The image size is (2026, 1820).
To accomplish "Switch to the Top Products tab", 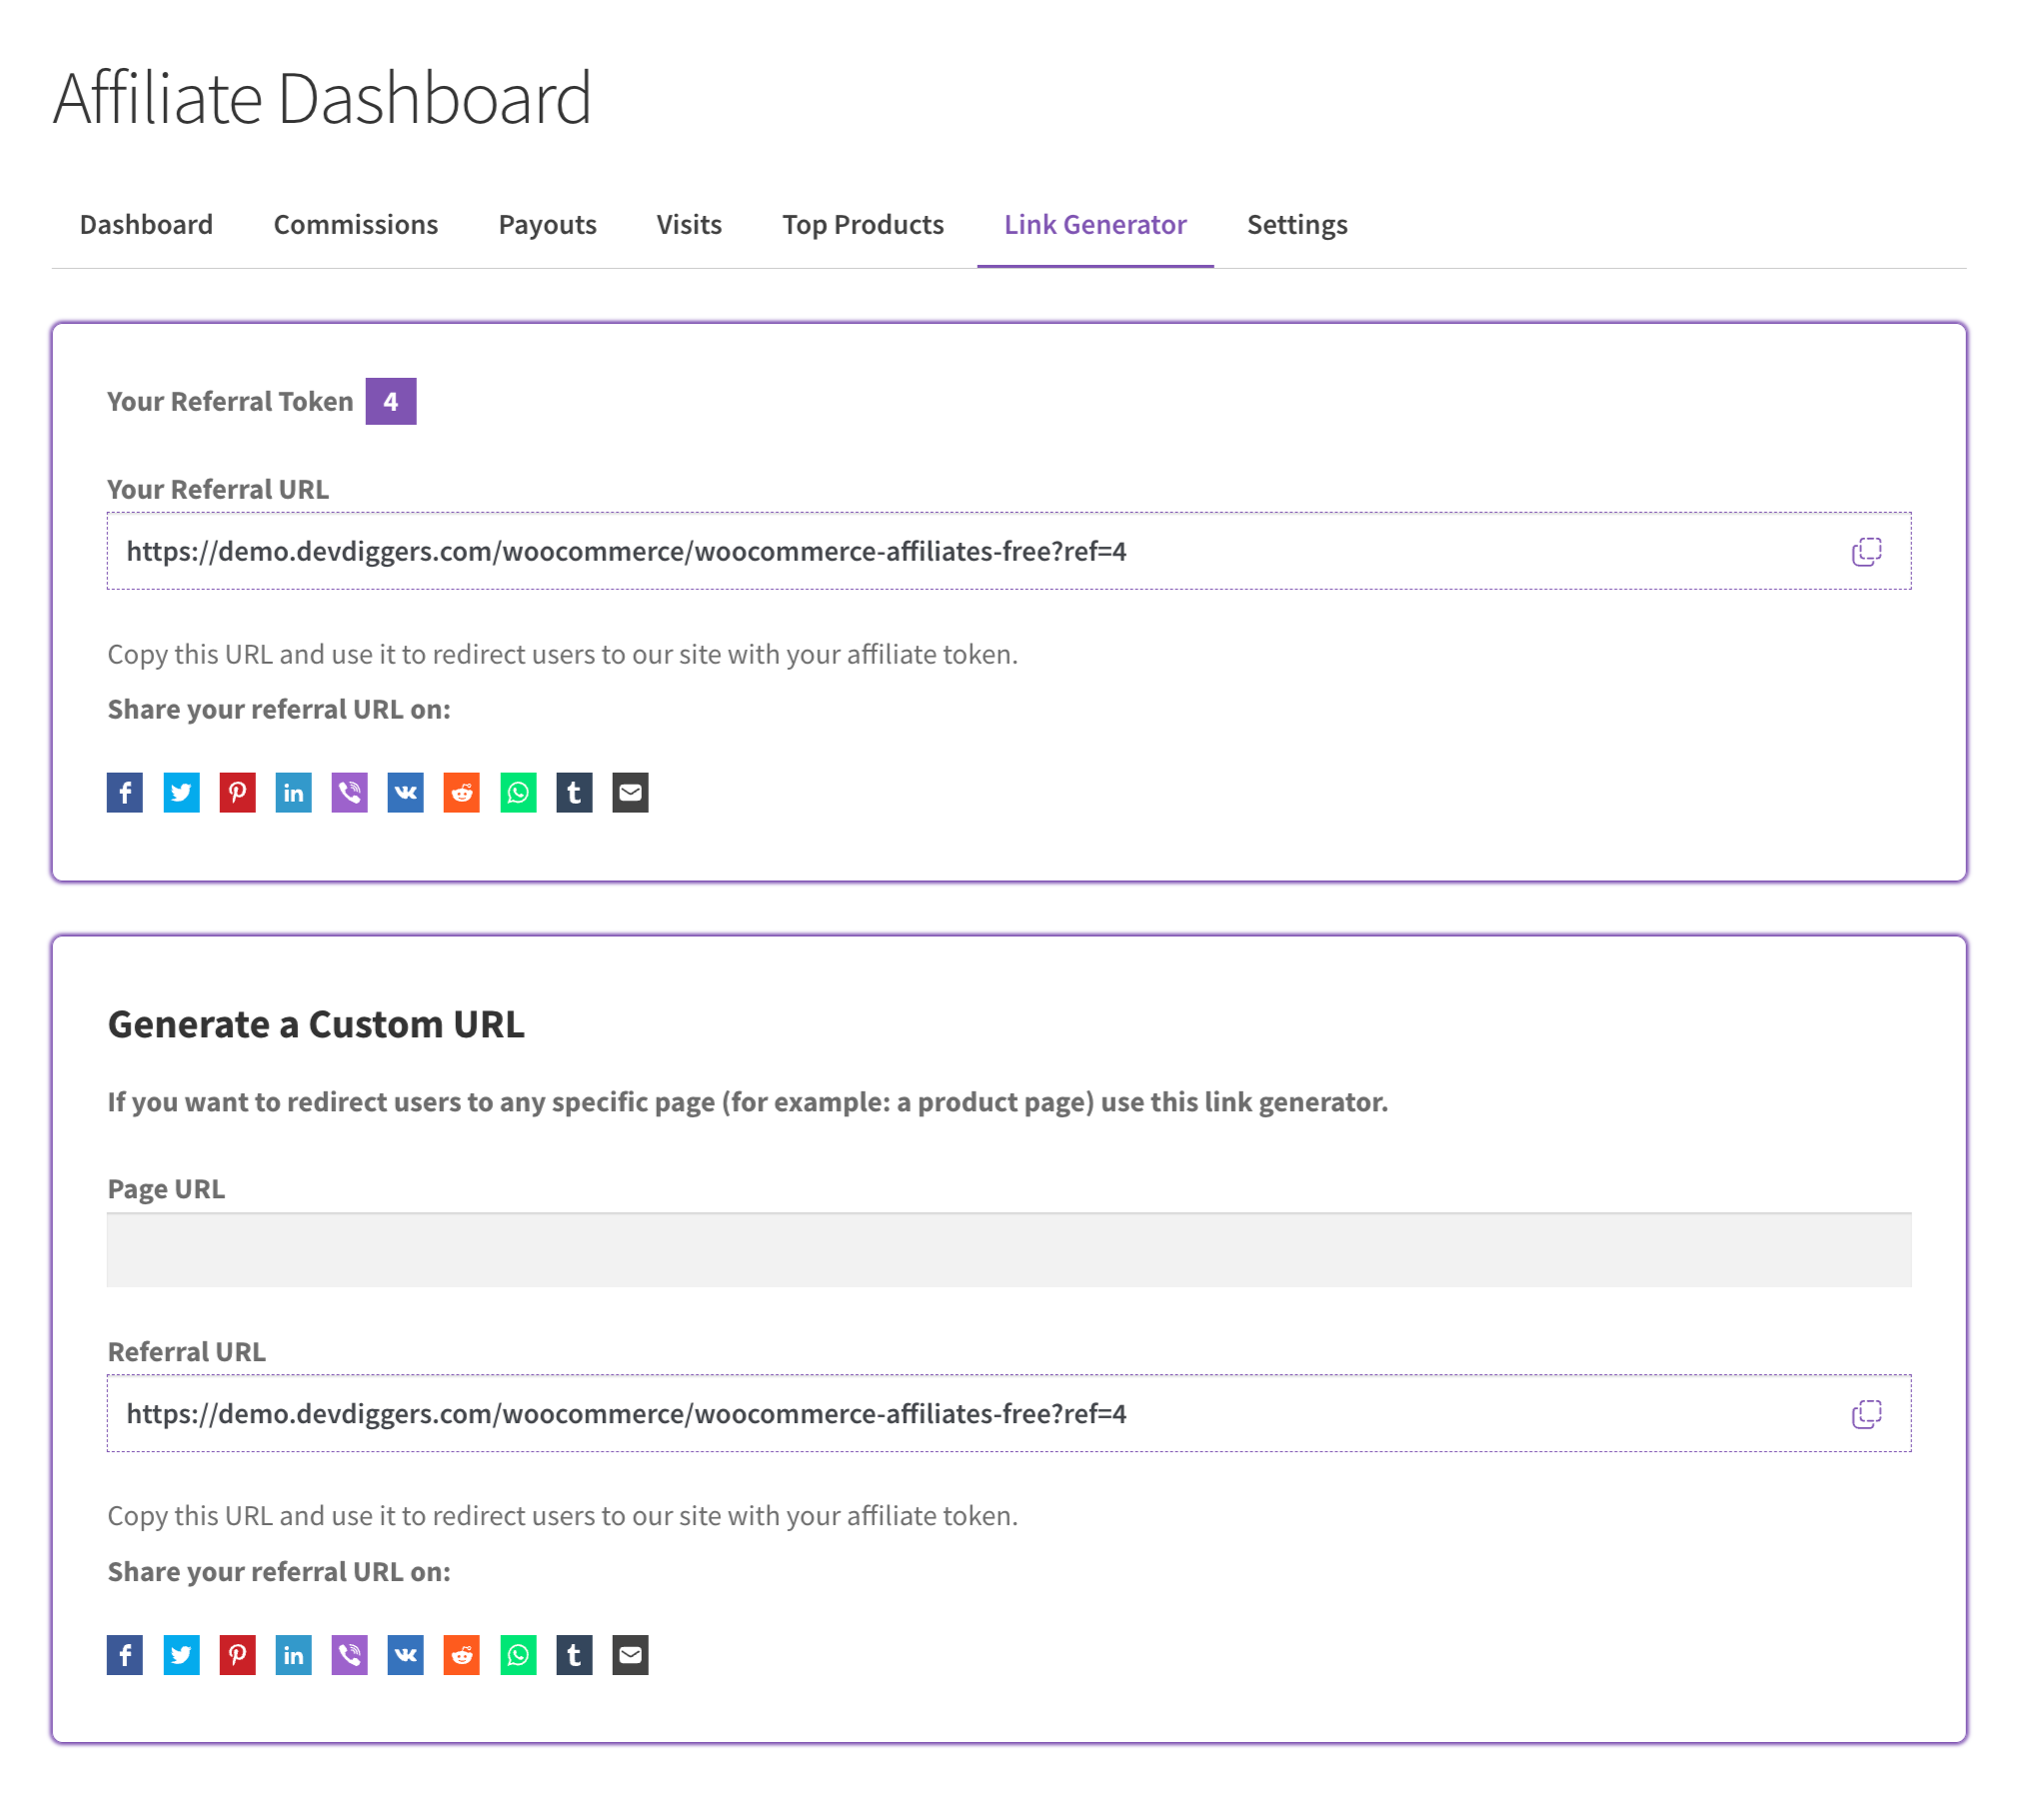I will click(x=861, y=223).
